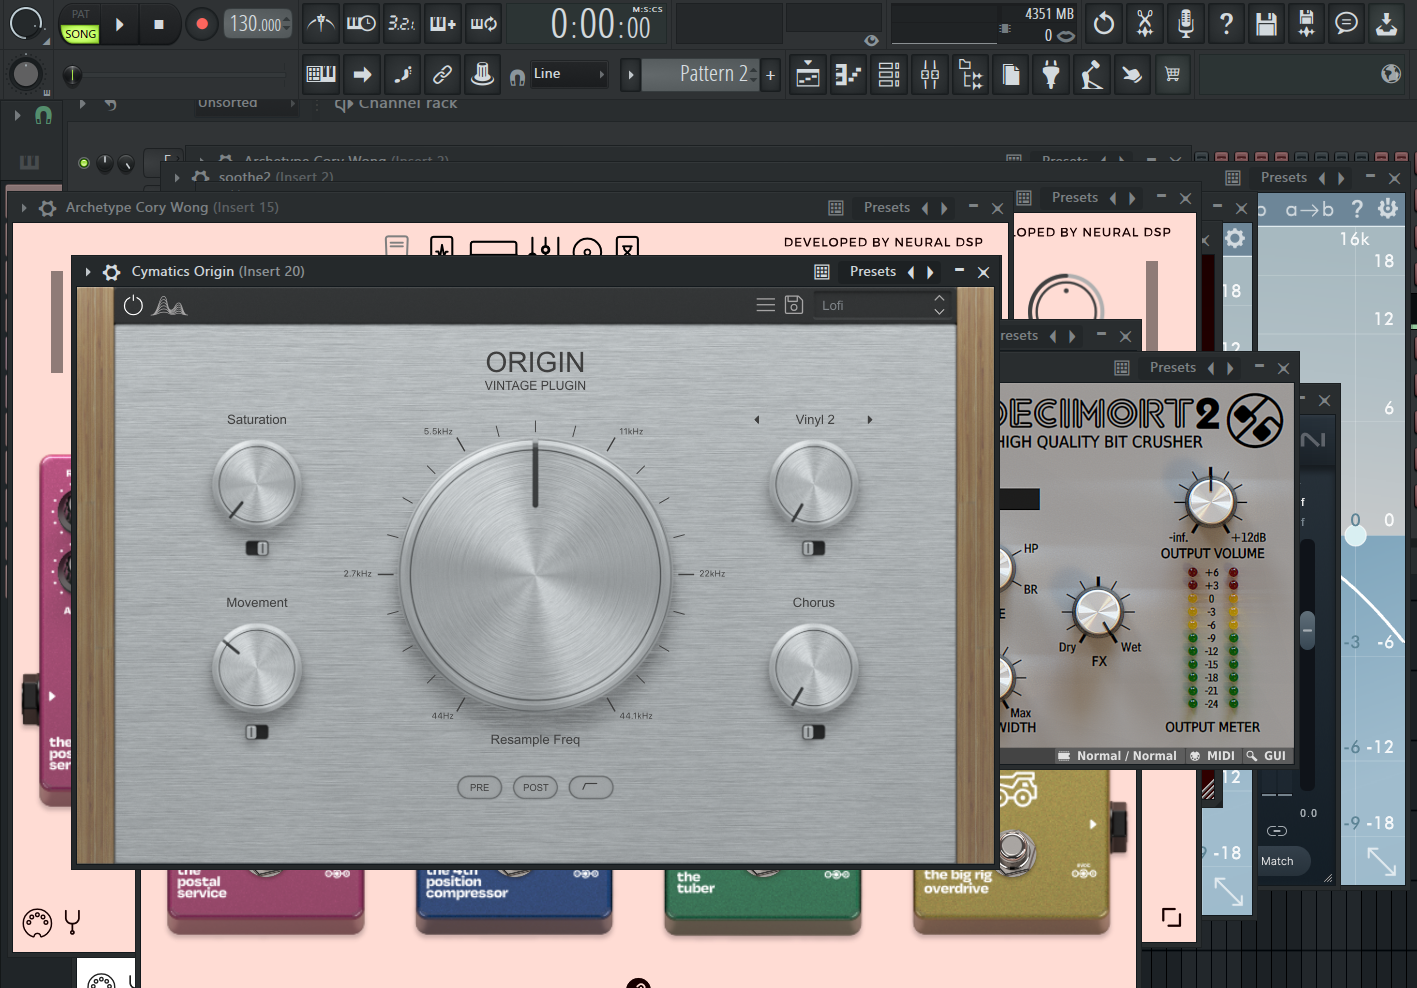
Task: Add a new pattern with plus button
Action: click(770, 75)
